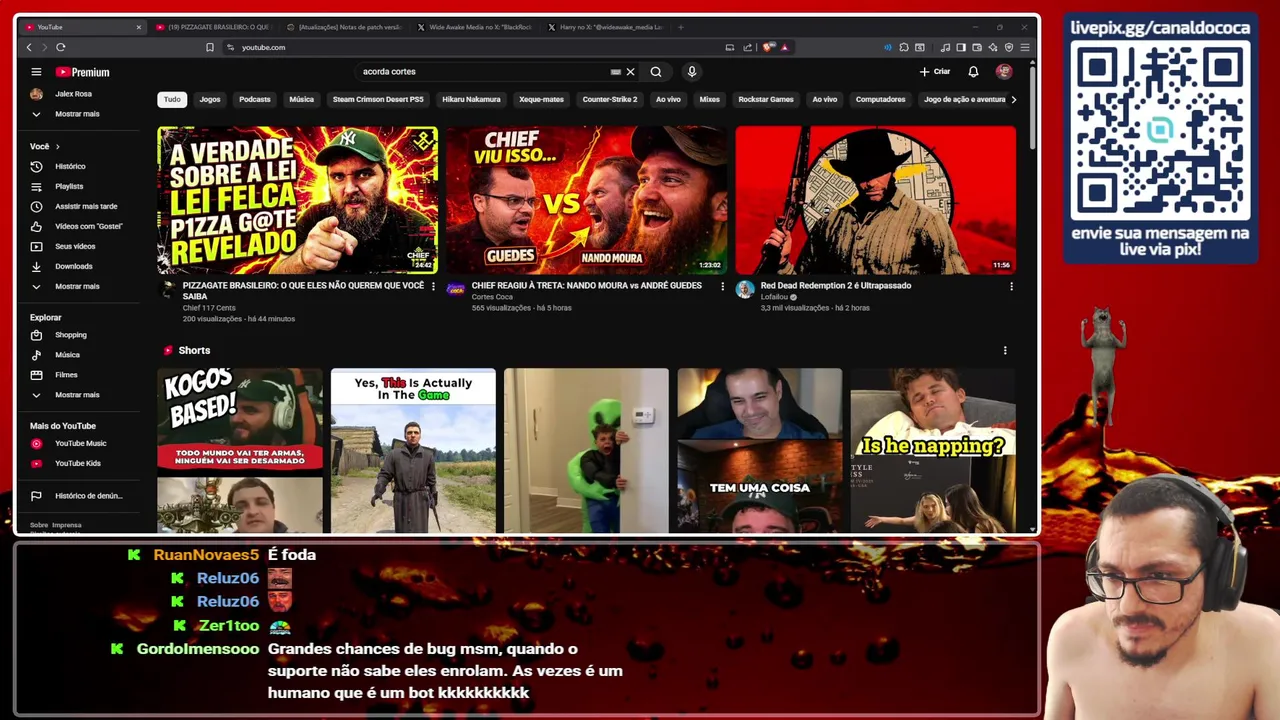Open more options for CHIEF REAGIU video

coord(722,286)
